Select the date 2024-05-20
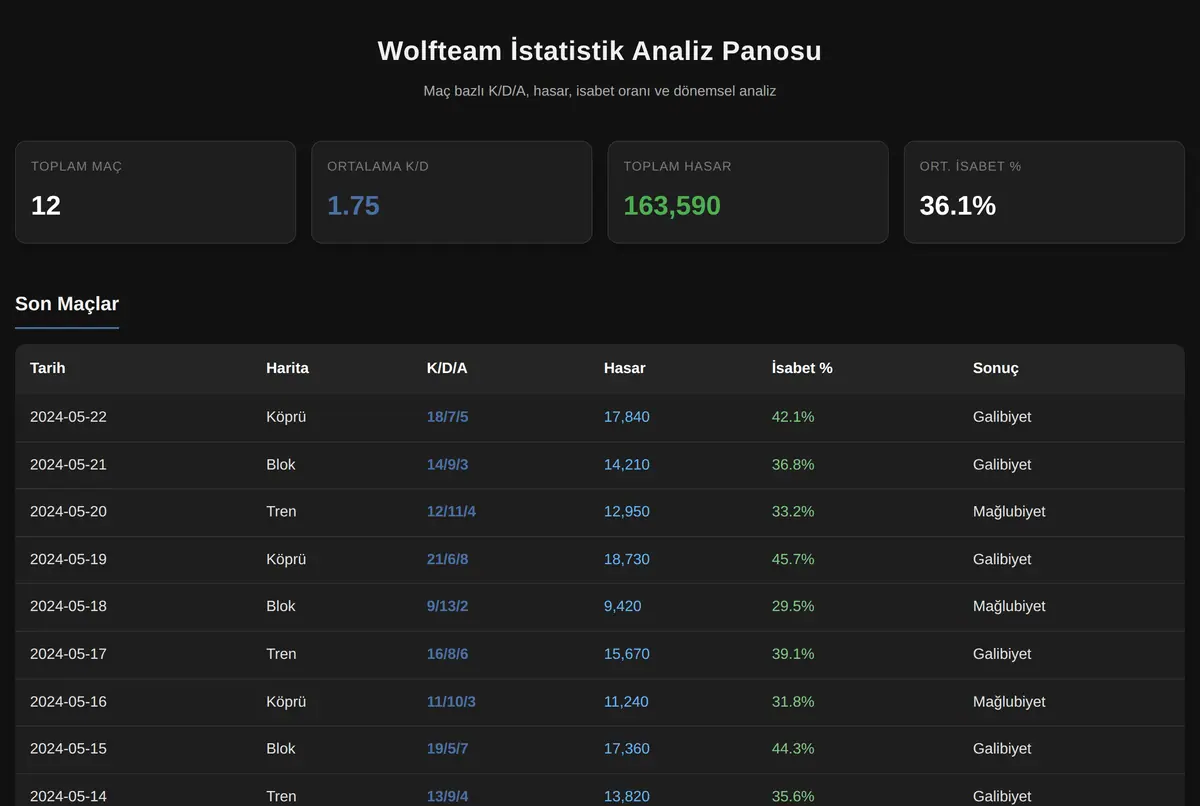This screenshot has height=806, width=1200. point(68,512)
